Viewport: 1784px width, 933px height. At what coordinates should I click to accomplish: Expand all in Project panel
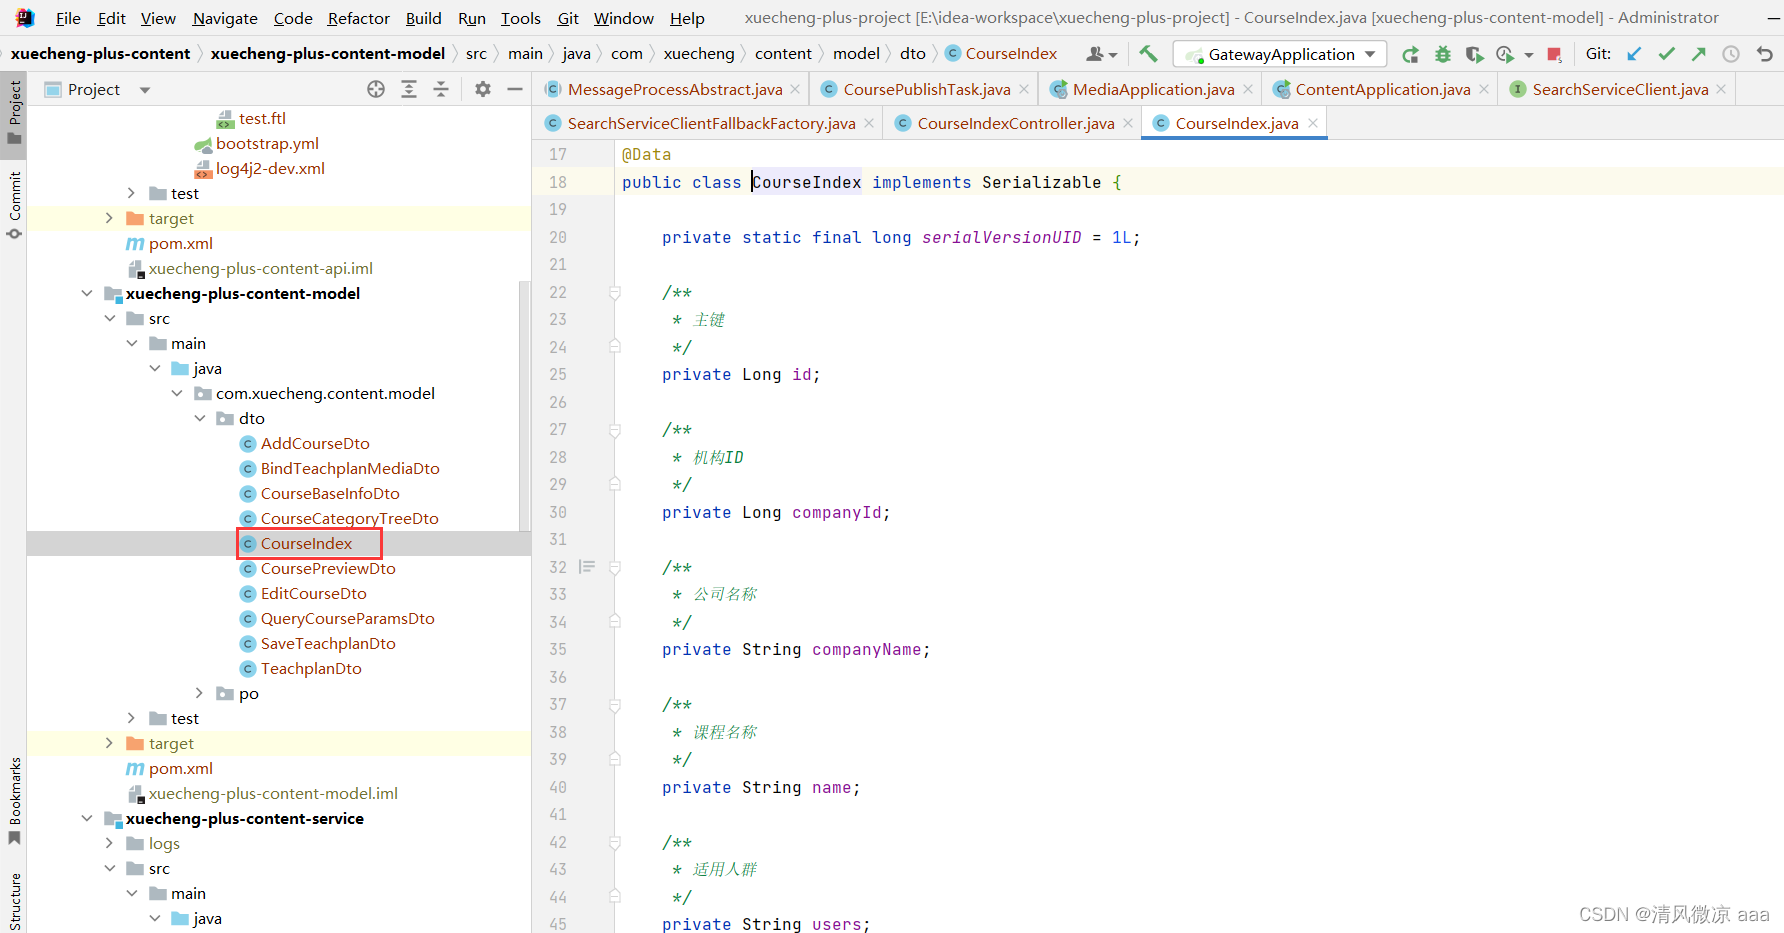click(409, 89)
